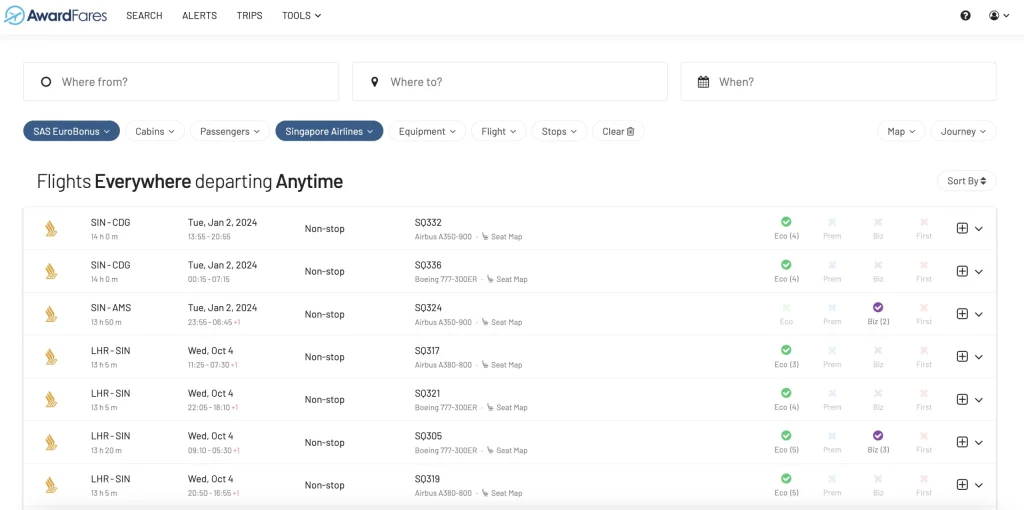Click the Eco (5) availability icon for SQ305
1024x510 pixels.
tap(786, 436)
